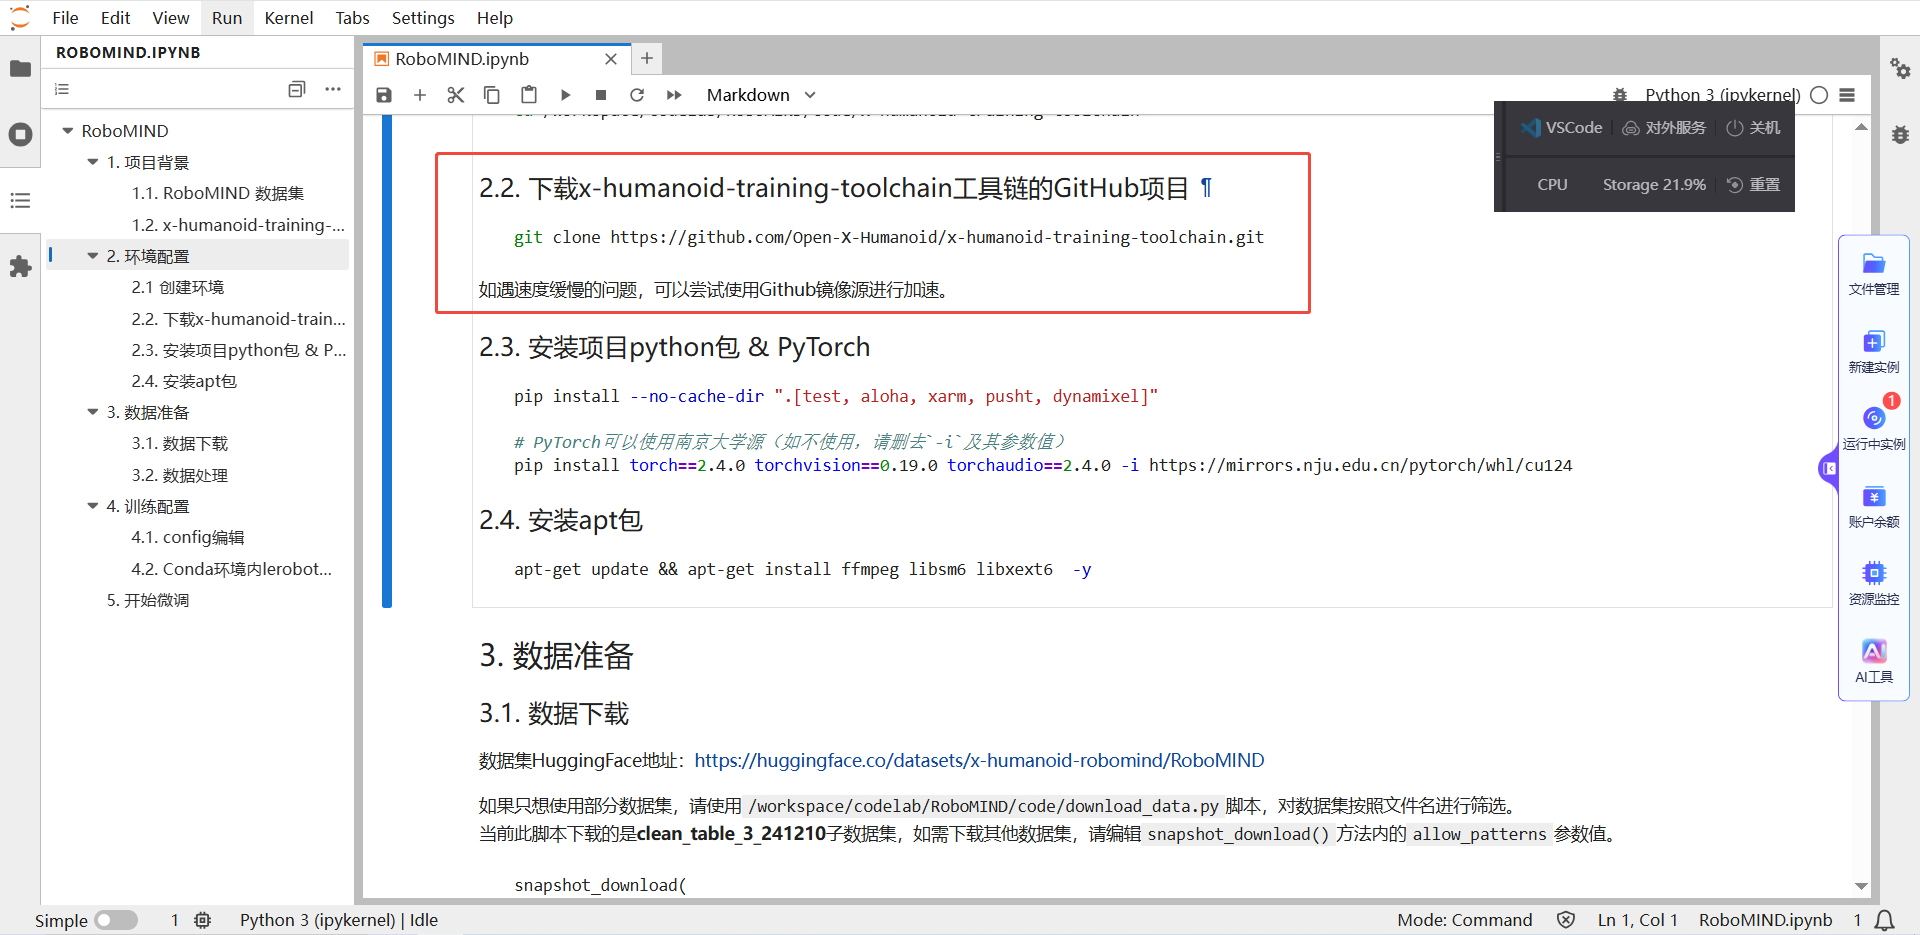This screenshot has width=1920, height=935.
Task: Restart the kernel
Action: click(x=637, y=95)
